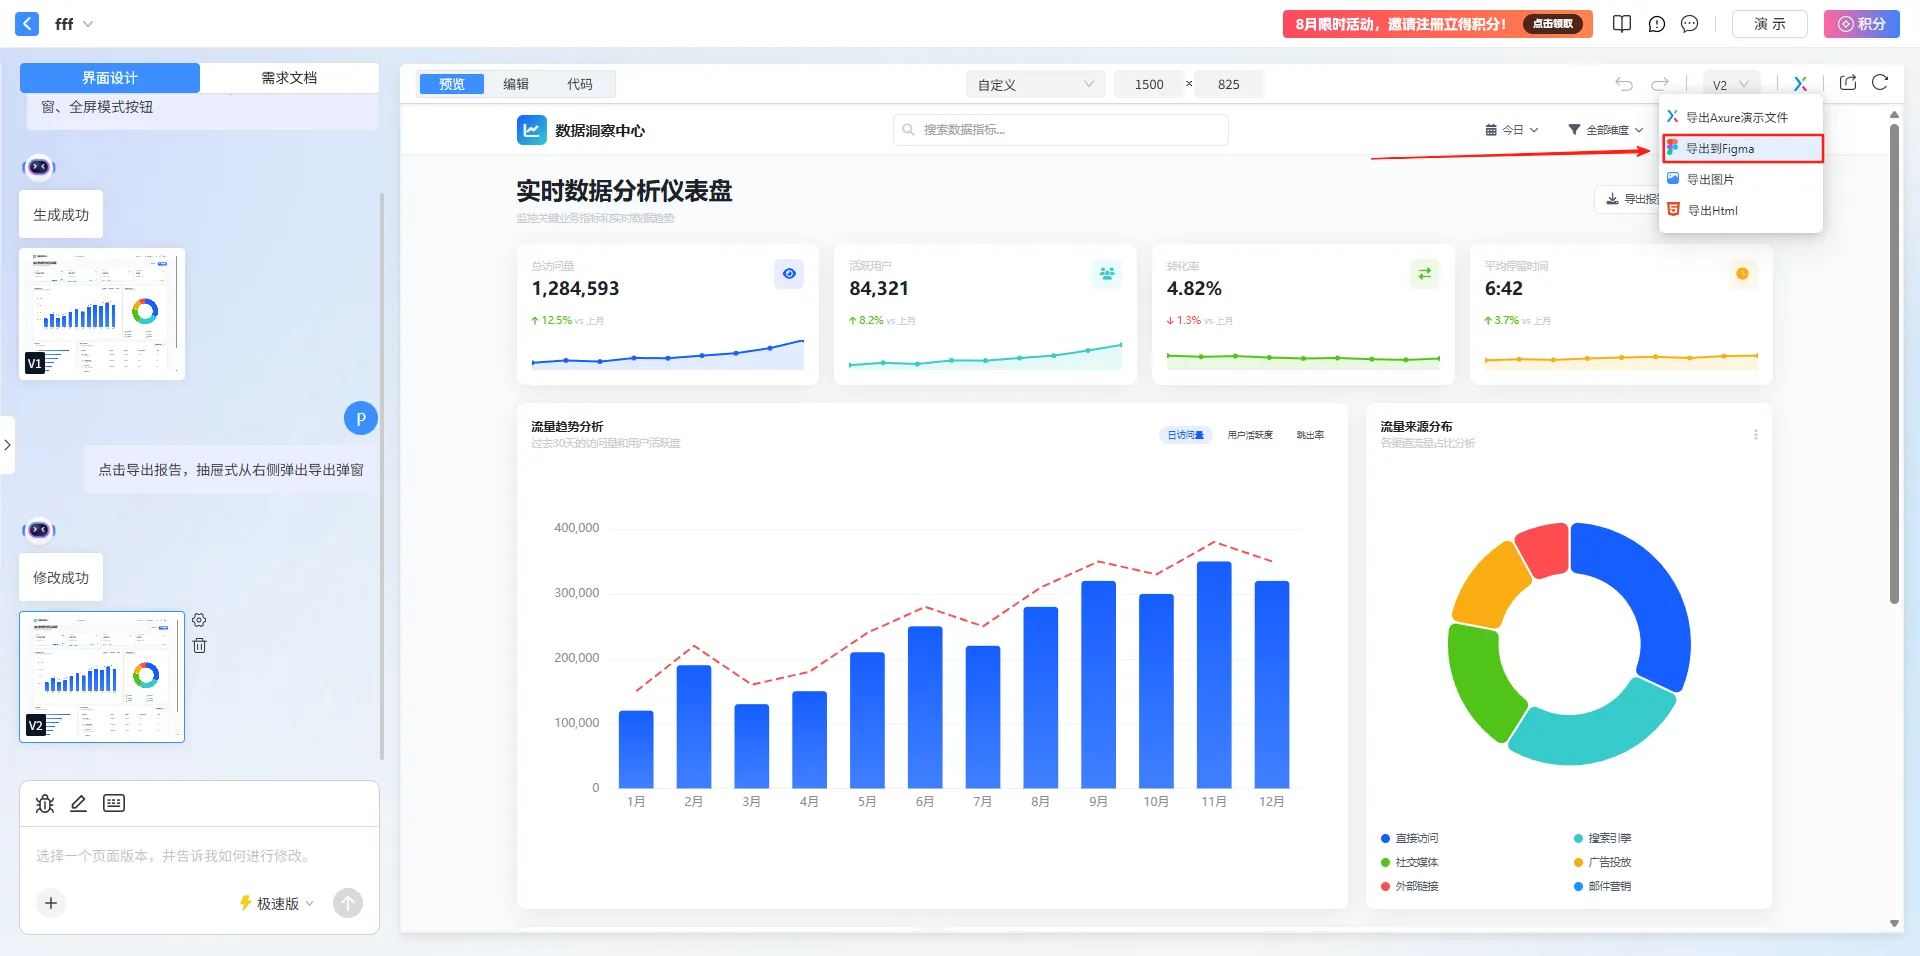Click the refresh icon in preview toolbar
This screenshot has width=1920, height=956.
[x=1880, y=83]
